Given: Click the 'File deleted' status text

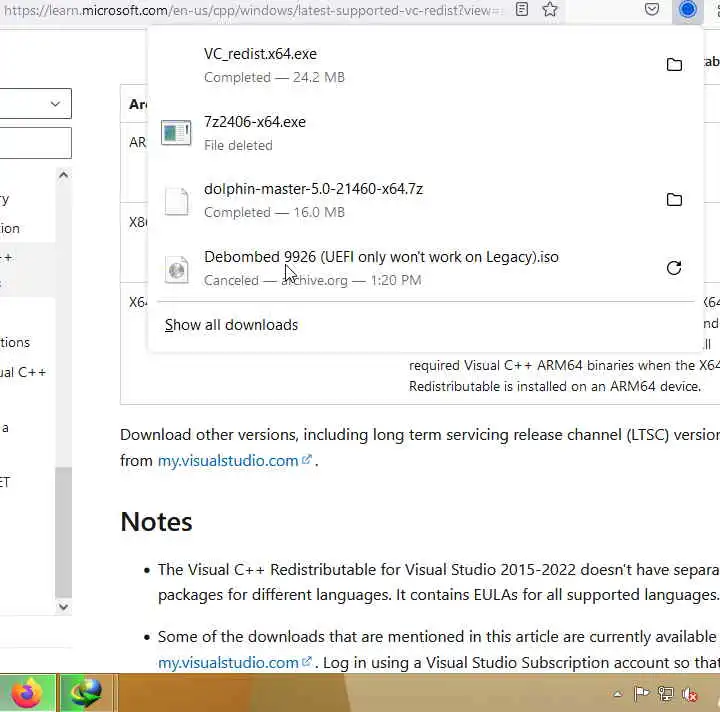Looking at the screenshot, I should click(238, 145).
